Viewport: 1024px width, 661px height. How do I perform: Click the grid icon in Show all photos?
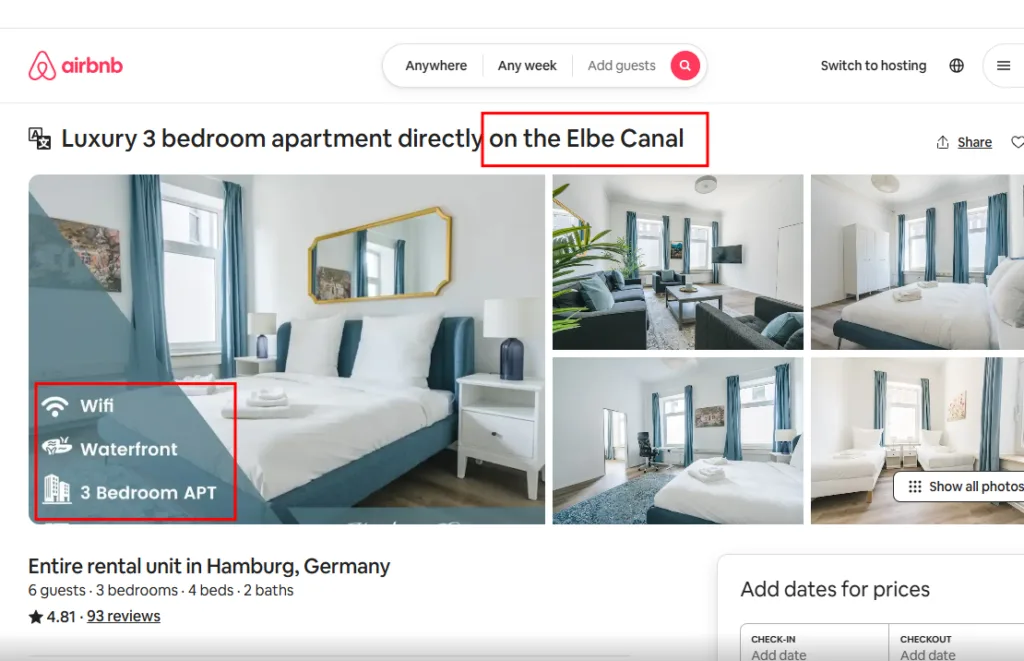915,487
